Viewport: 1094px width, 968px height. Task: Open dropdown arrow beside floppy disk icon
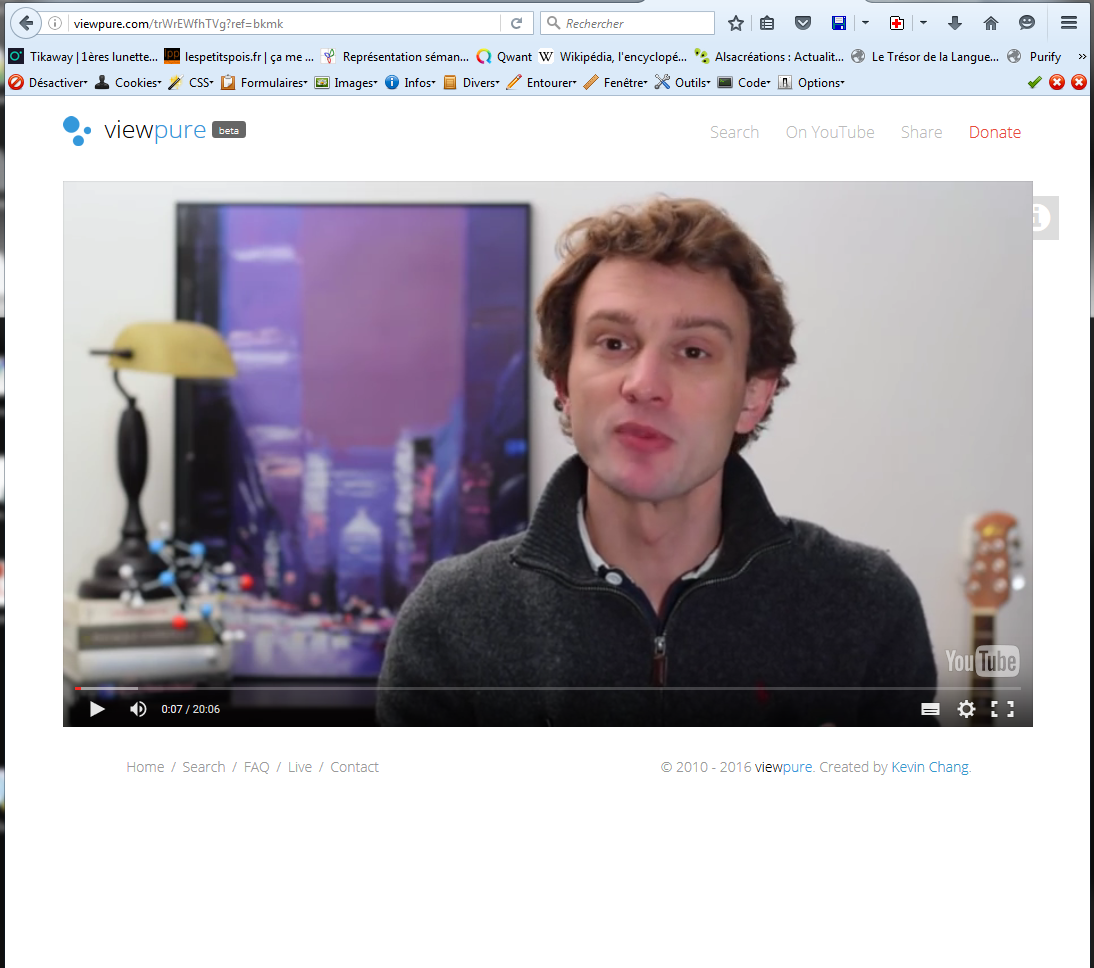[x=865, y=23]
